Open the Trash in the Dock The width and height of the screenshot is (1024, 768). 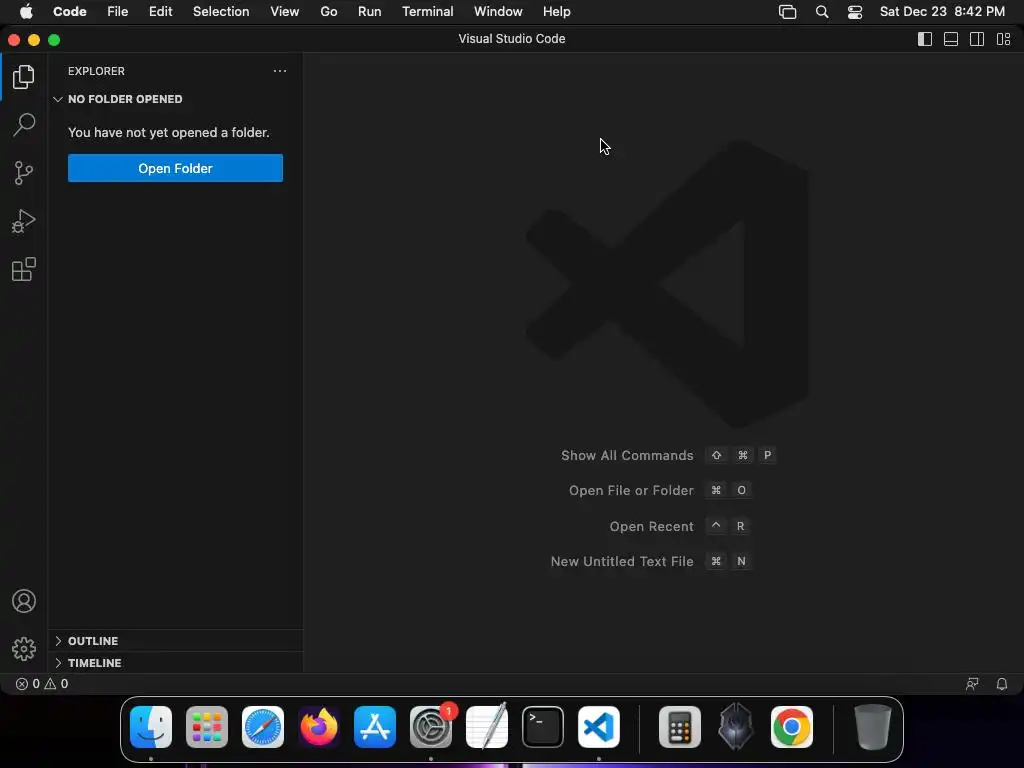click(x=872, y=727)
